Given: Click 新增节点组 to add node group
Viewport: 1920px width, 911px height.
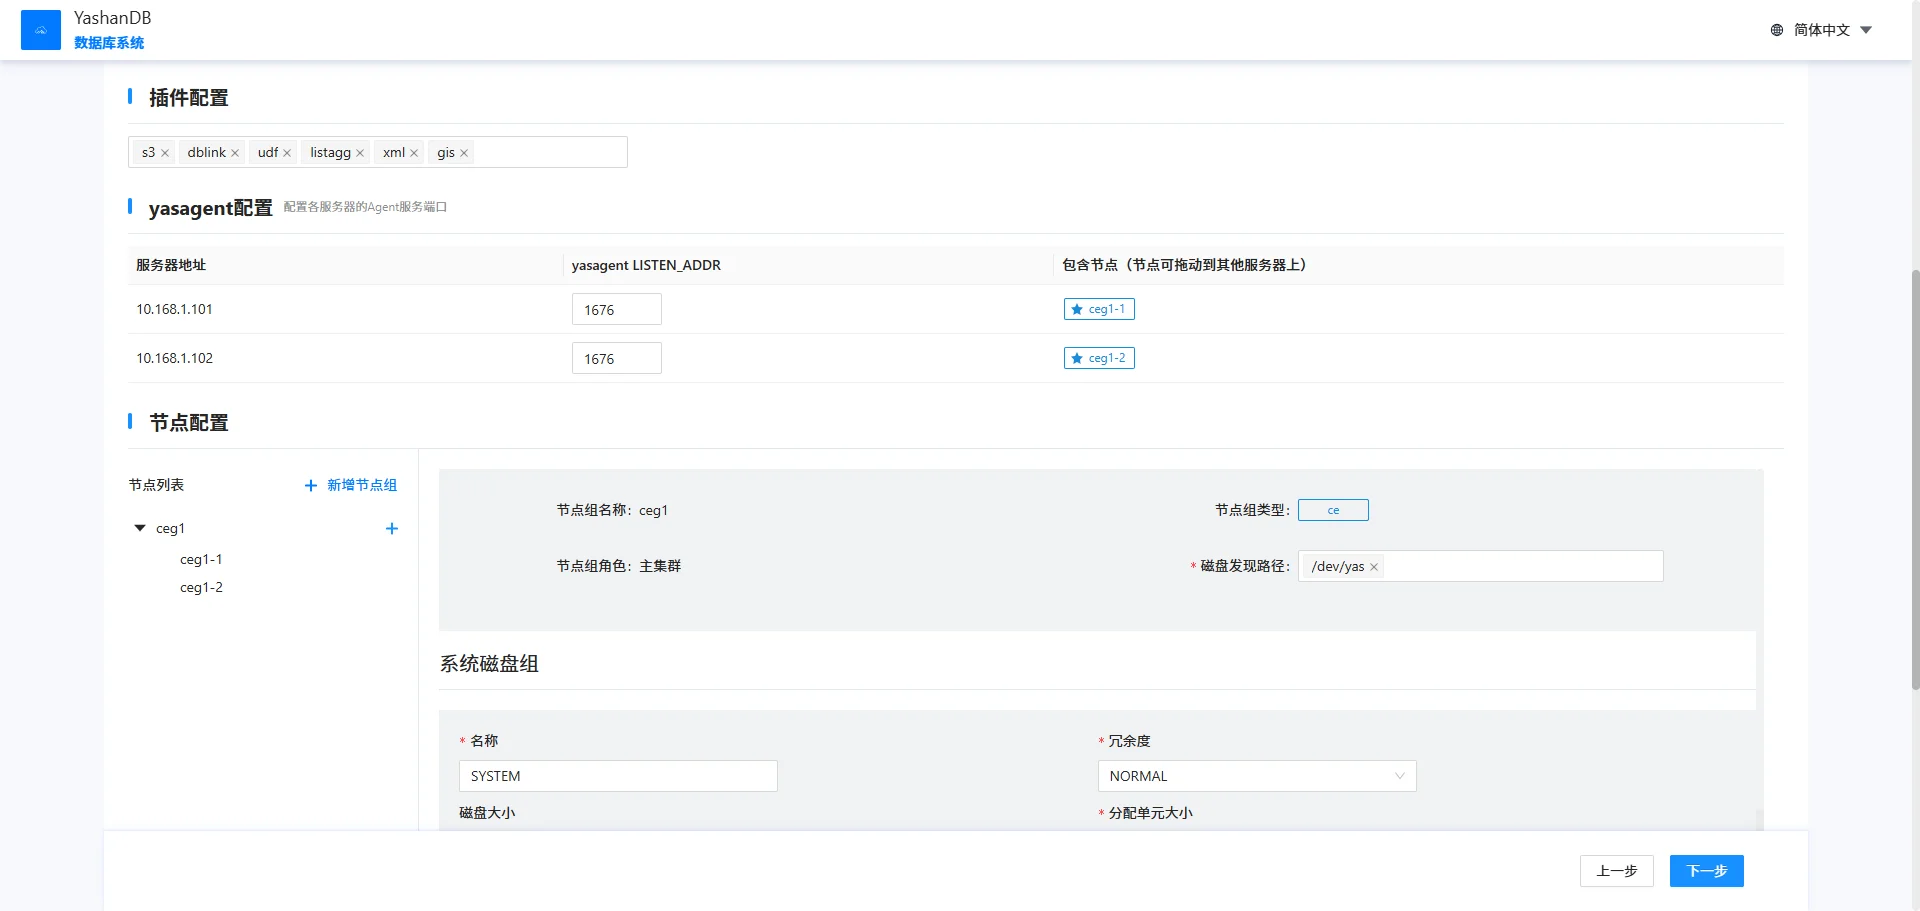Looking at the screenshot, I should pos(351,485).
